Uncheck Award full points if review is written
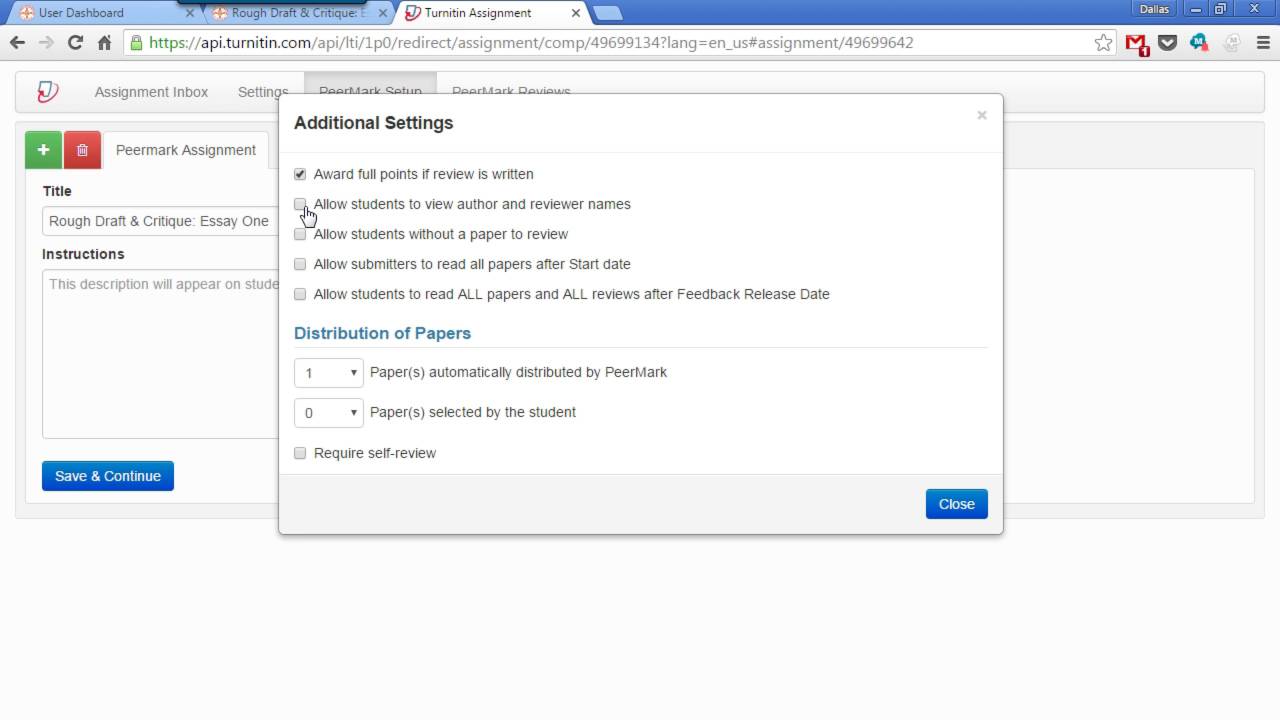 (x=300, y=174)
